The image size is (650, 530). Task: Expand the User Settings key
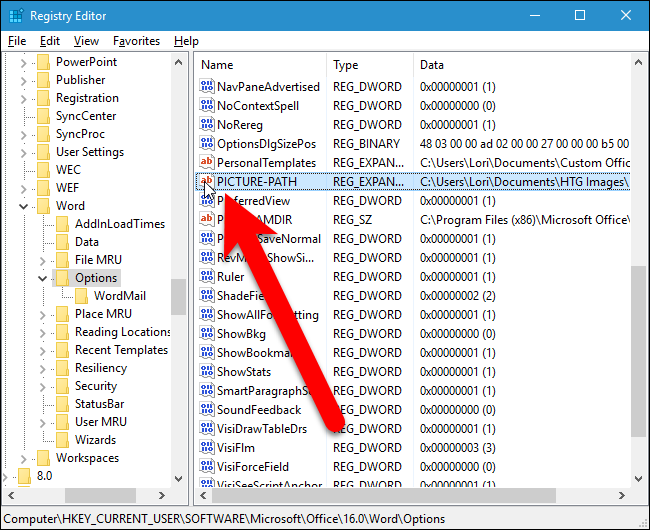pyautogui.click(x=23, y=153)
